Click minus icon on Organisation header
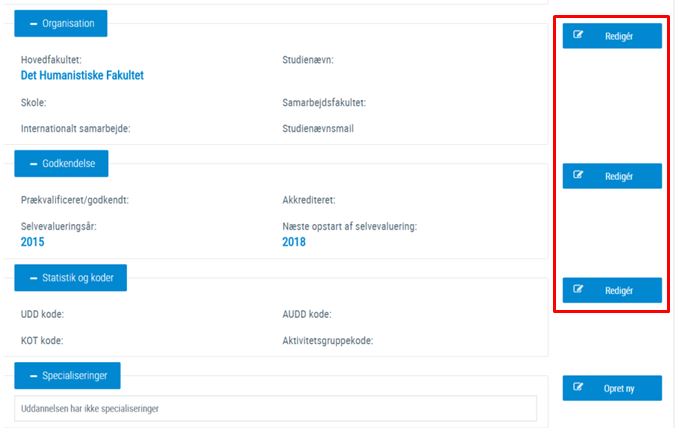 (33, 24)
